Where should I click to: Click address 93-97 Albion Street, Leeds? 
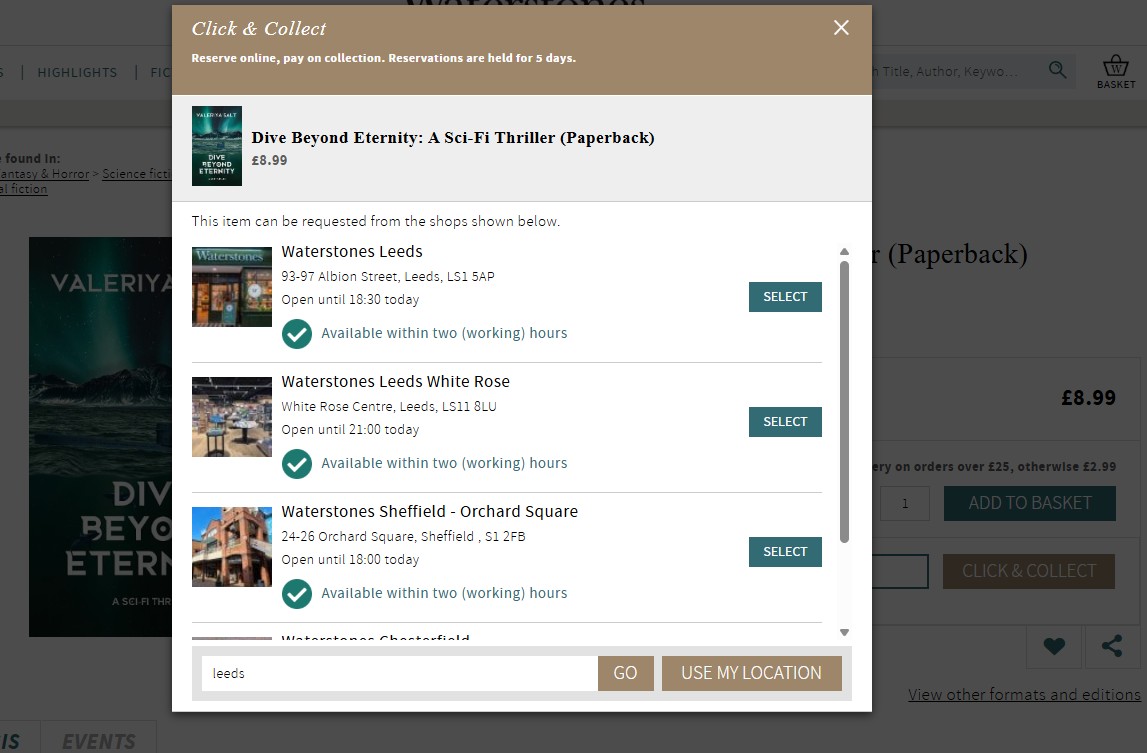388,277
